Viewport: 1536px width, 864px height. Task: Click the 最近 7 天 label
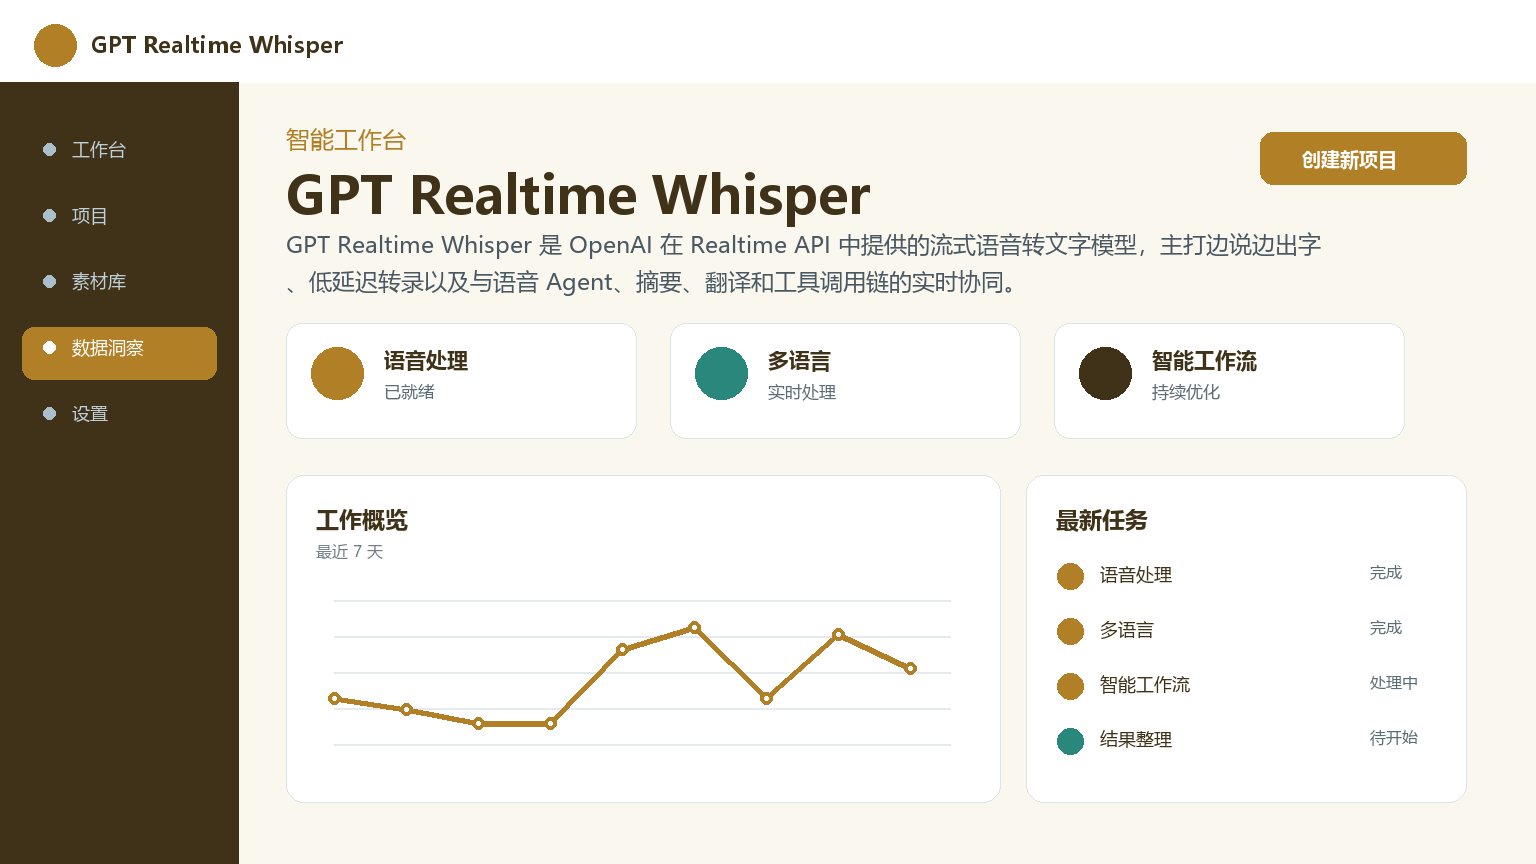(x=350, y=552)
